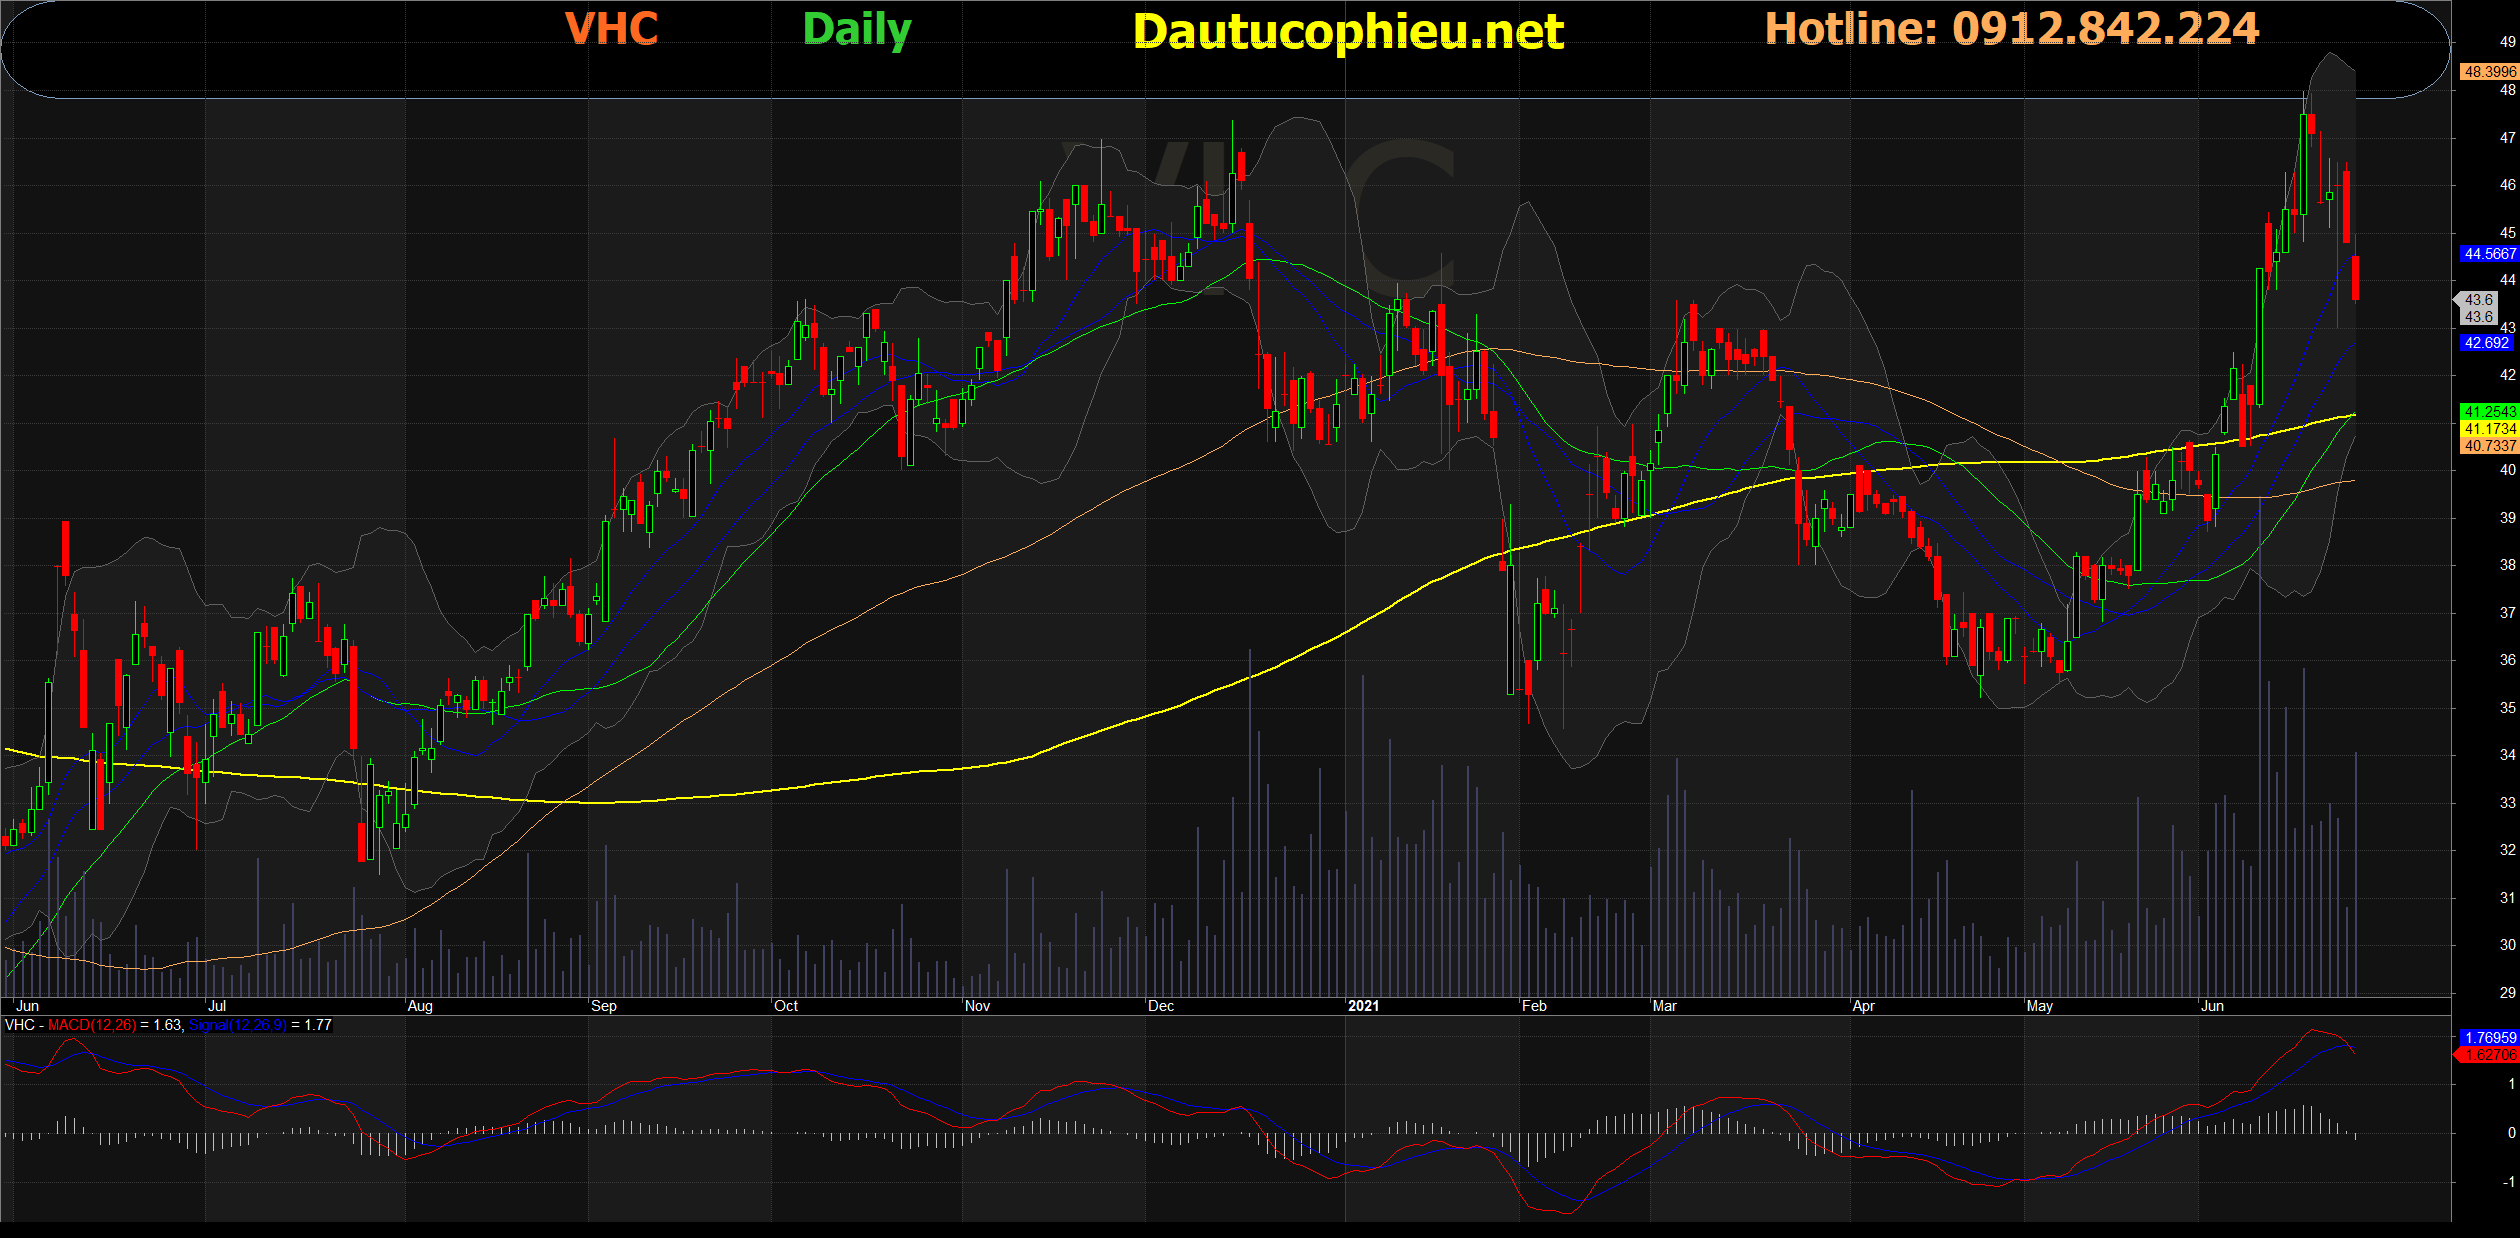Click the Daily timeframe label

pyautogui.click(x=856, y=30)
